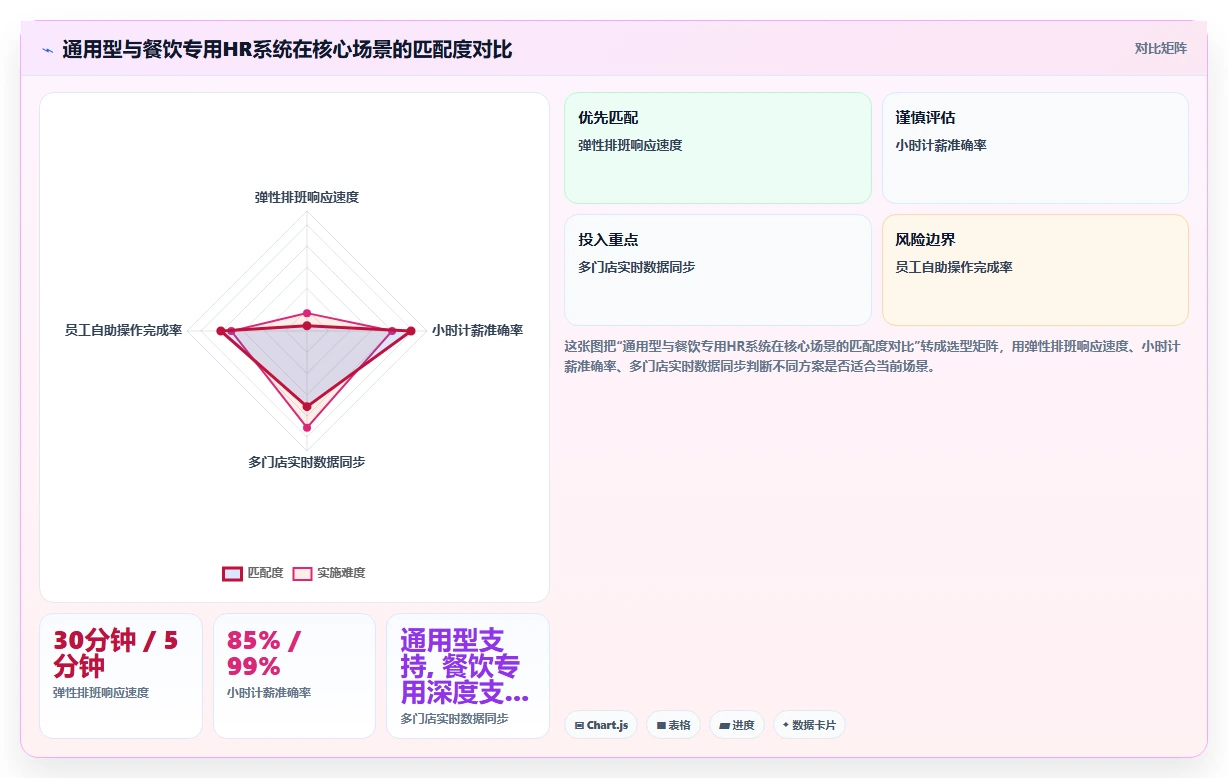This screenshot has width=1228, height=778.
Task: Click the 员工自助操作完成率 radar axis label
Action: (x=123, y=330)
